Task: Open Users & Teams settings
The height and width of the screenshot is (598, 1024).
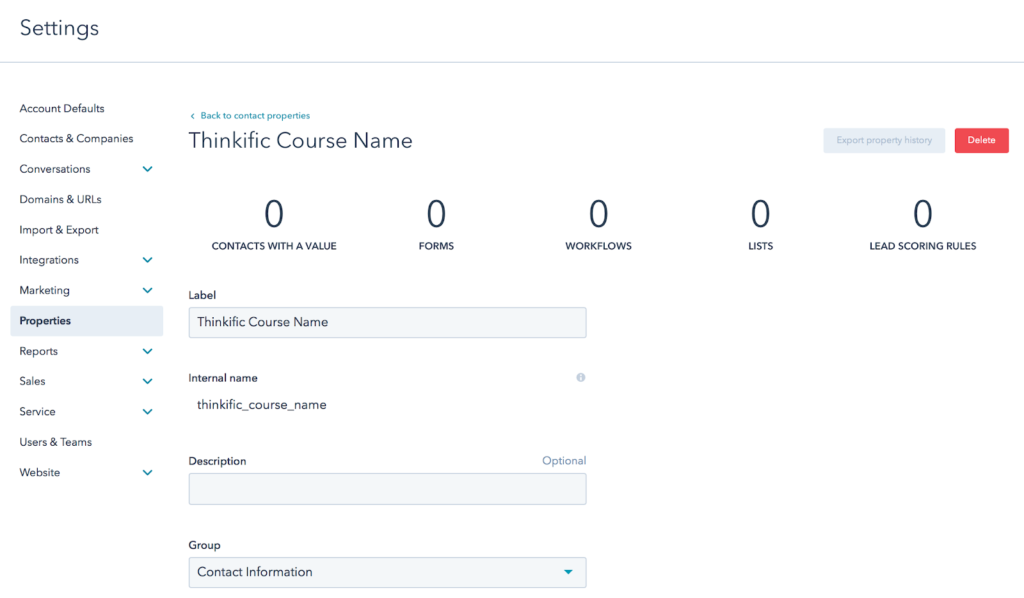Action: pyautogui.click(x=56, y=442)
